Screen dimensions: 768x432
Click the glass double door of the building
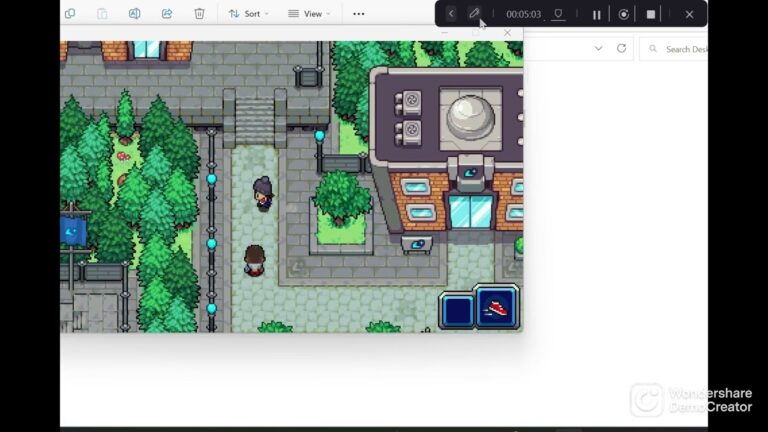[470, 212]
